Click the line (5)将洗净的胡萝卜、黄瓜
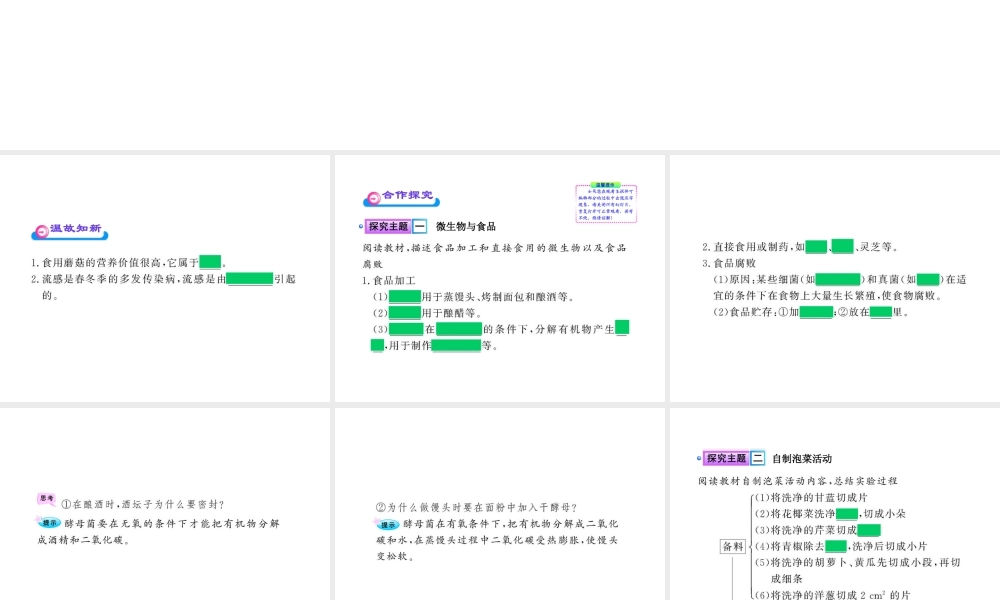1000x600 pixels. (858, 570)
